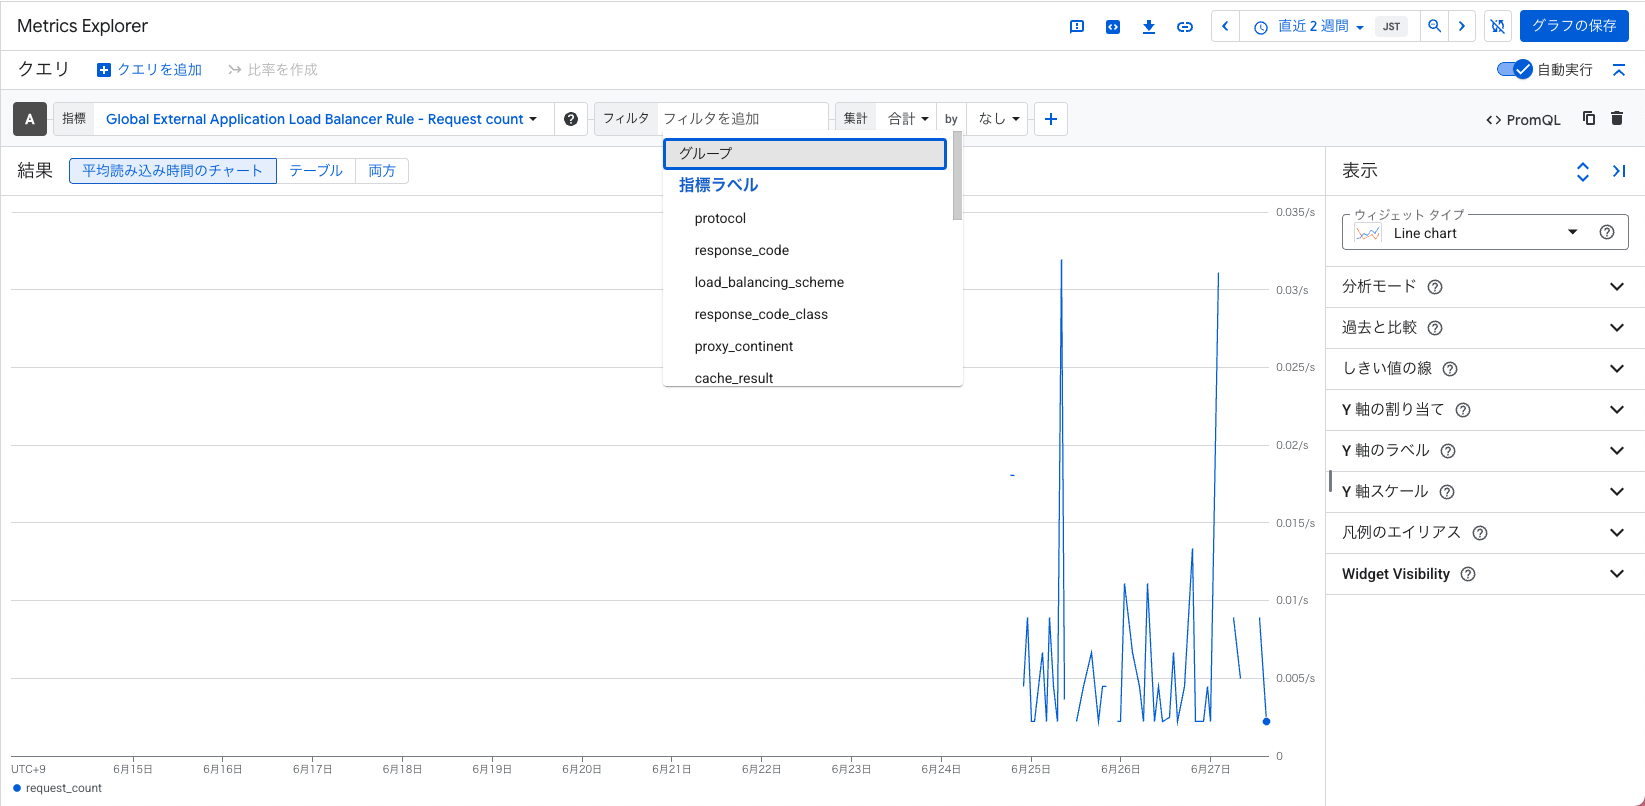1645x806 pixels.
Task: Go to the previous time range with the arrow
Action: pos(1225,26)
